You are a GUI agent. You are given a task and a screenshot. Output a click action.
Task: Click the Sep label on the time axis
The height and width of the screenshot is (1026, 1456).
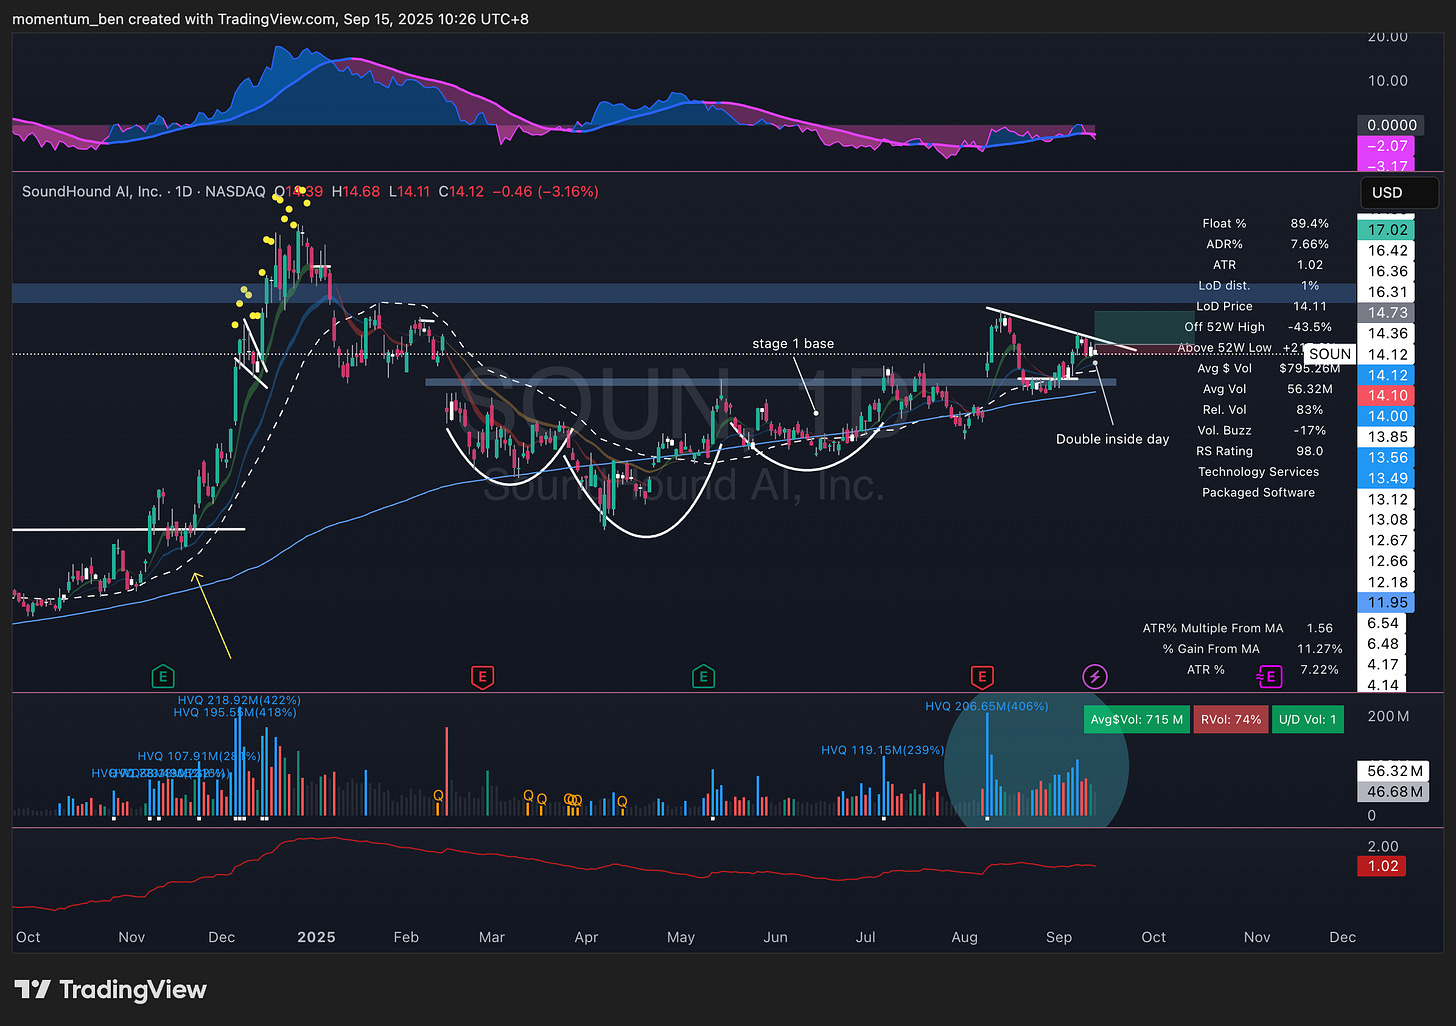1059,937
